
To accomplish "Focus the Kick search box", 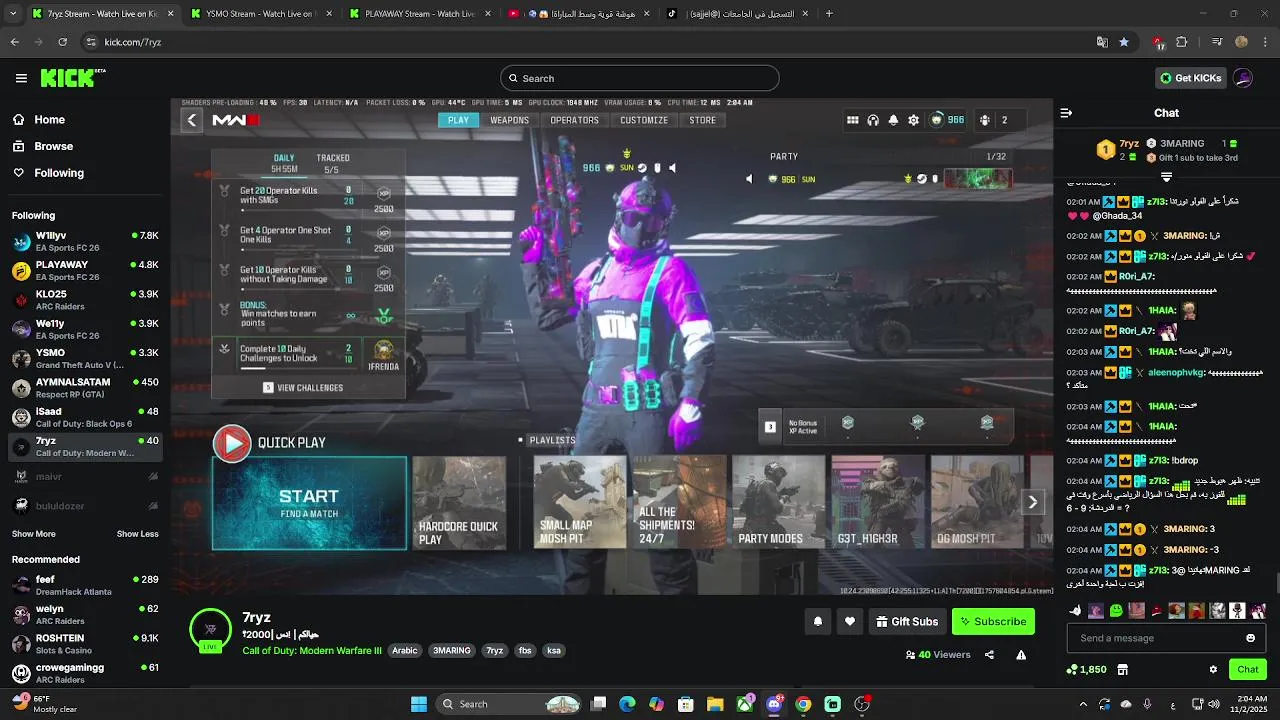I will pyautogui.click(x=639, y=78).
